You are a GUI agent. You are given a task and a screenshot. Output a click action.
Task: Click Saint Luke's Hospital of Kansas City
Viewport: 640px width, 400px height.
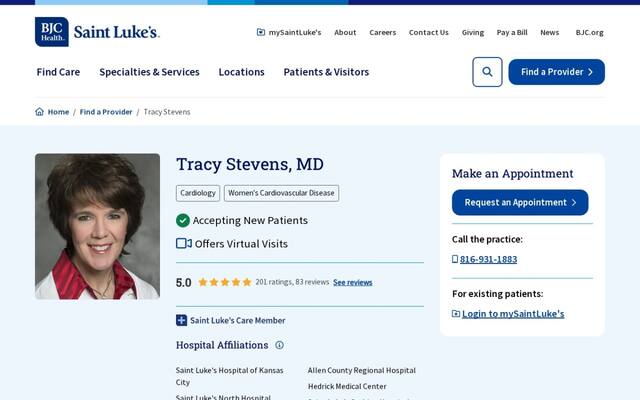[229, 376]
